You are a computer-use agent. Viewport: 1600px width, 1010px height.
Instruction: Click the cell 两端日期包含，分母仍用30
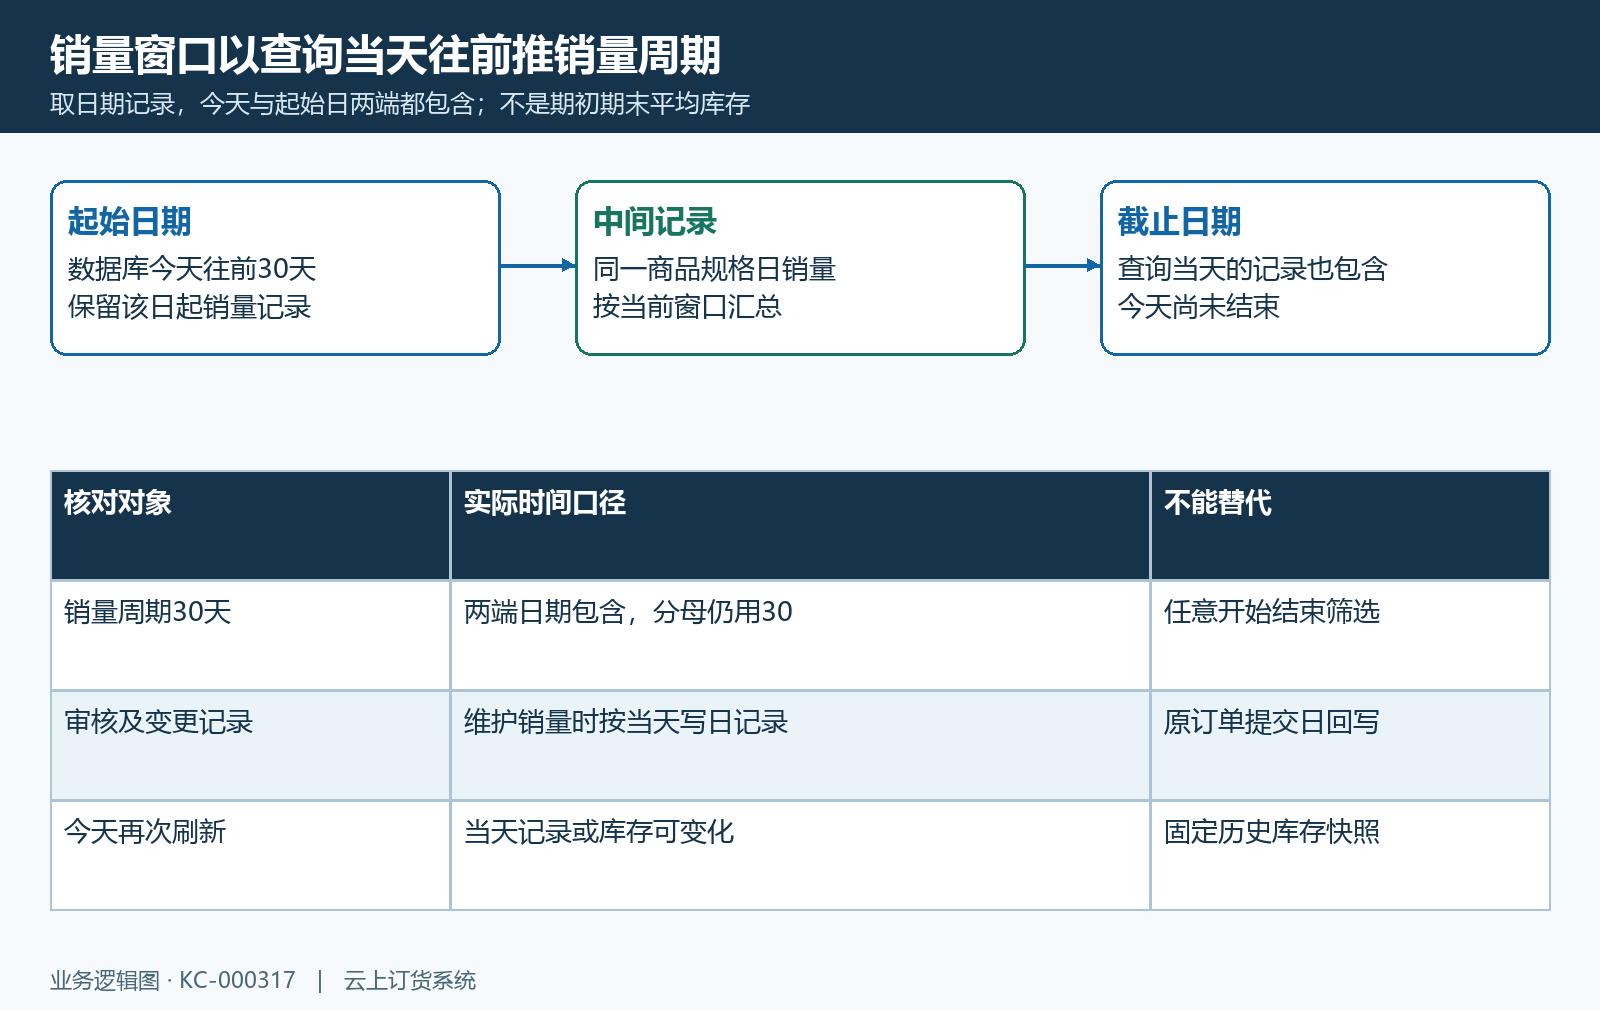click(800, 635)
